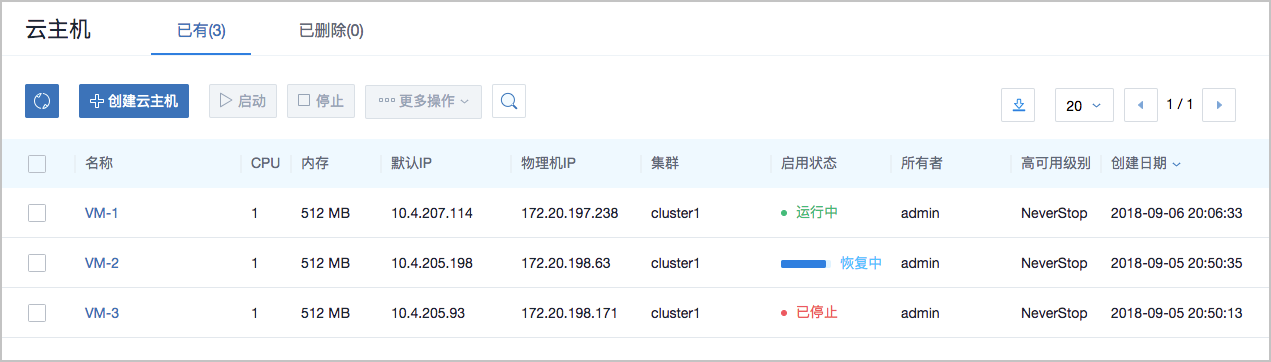Go to previous page arrow
The height and width of the screenshot is (362, 1271).
point(1141,104)
